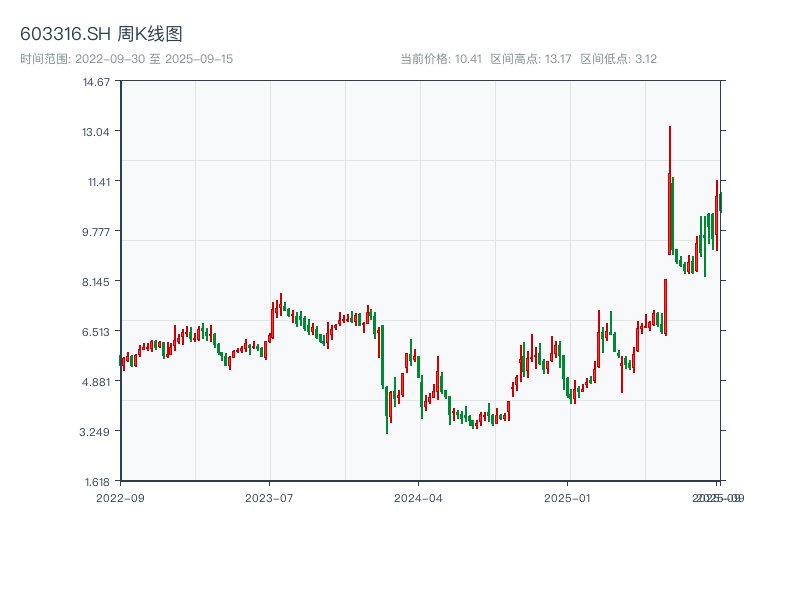Click the 3.249 y-axis label
800x600 pixels.
96,431
